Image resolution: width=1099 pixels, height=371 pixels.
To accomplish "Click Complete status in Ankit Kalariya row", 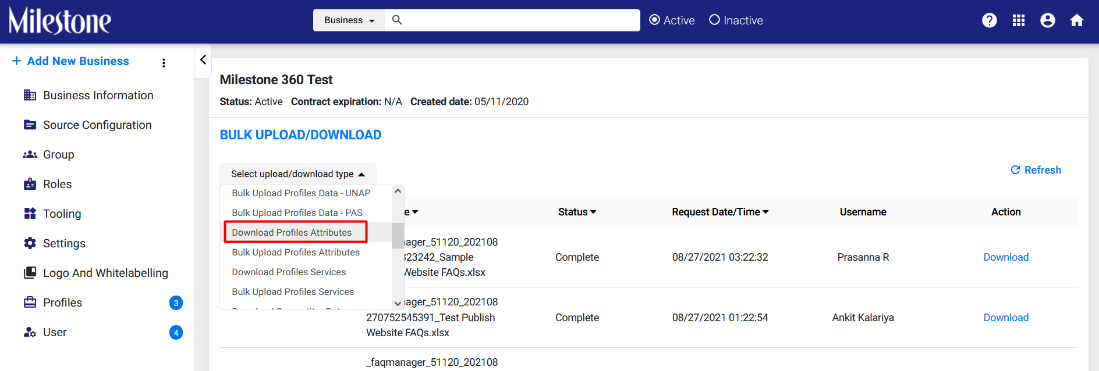I will [578, 318].
